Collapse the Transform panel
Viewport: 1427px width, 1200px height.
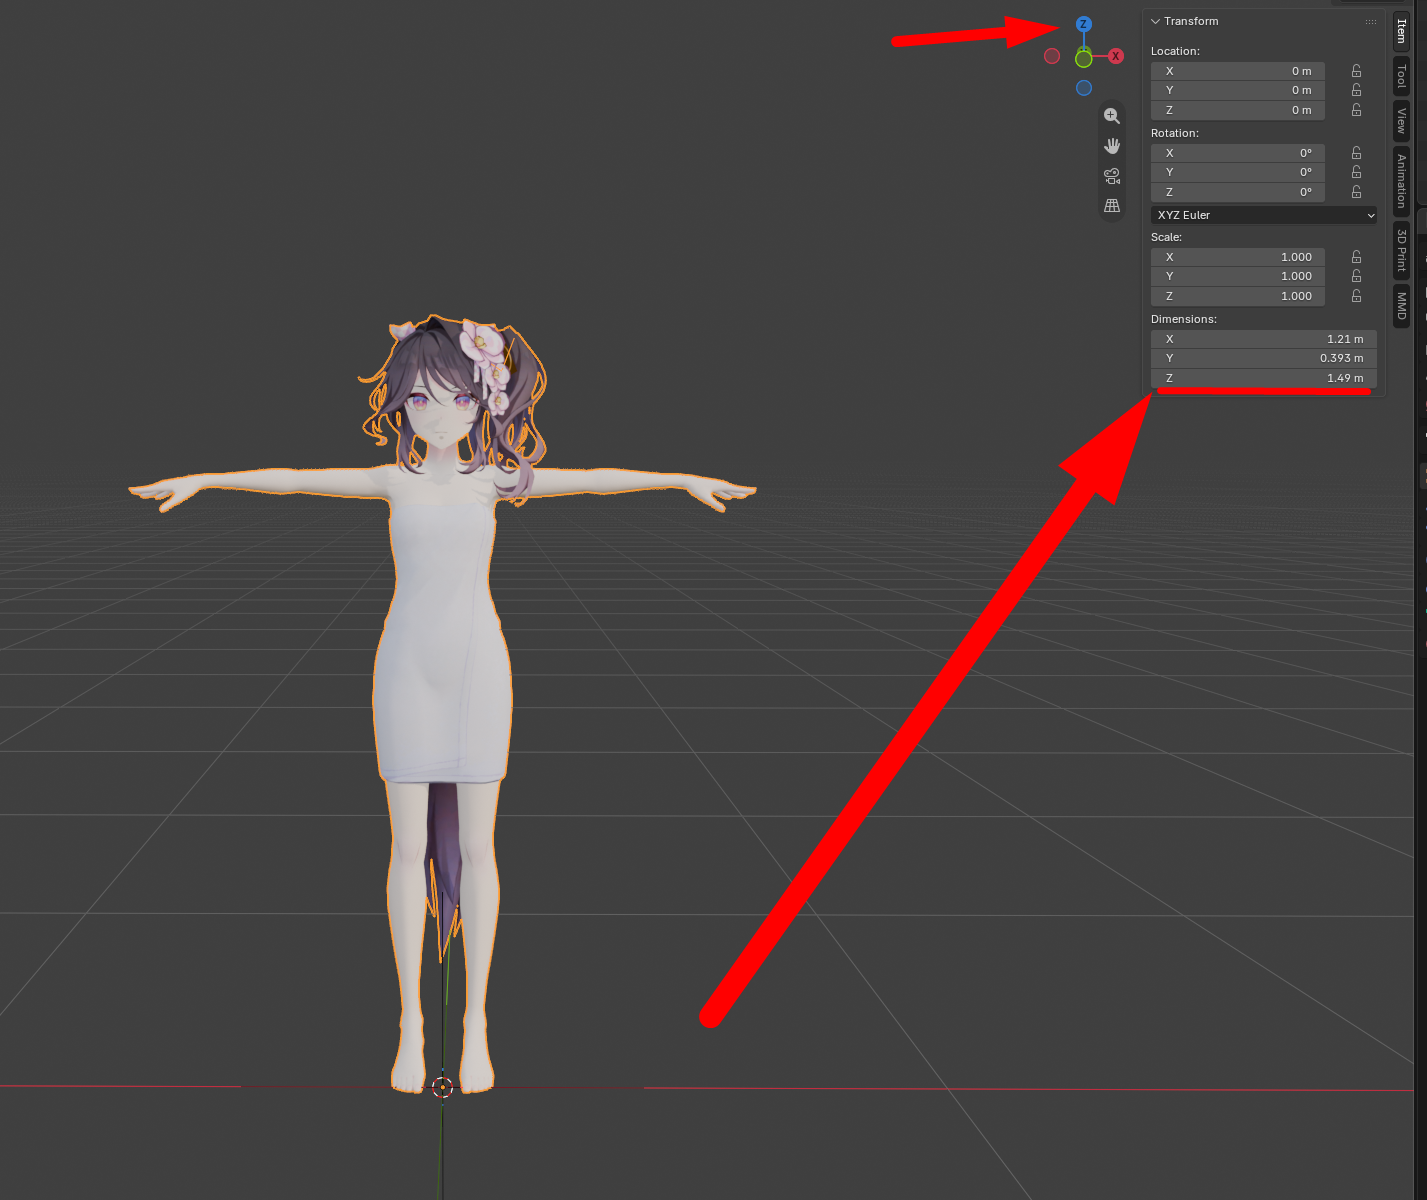[1156, 21]
